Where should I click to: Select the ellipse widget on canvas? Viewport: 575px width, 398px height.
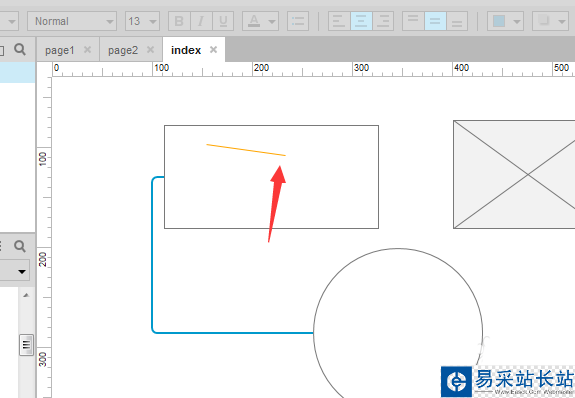tap(398, 323)
